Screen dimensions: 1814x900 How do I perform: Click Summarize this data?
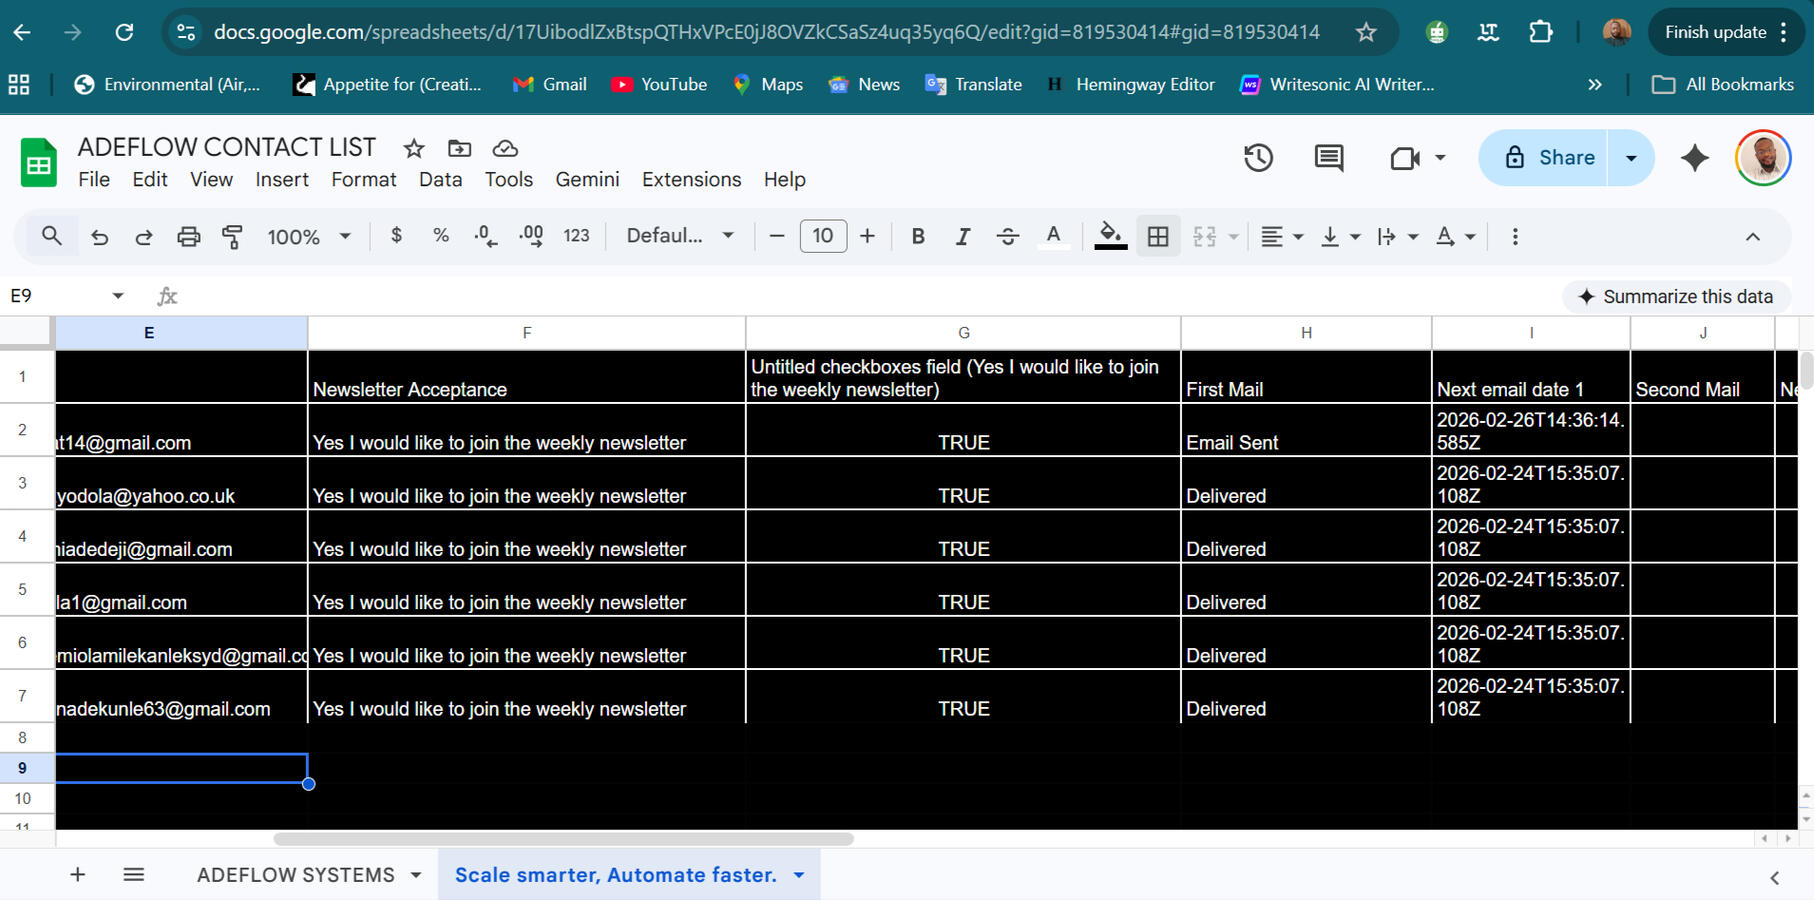pos(1676,296)
